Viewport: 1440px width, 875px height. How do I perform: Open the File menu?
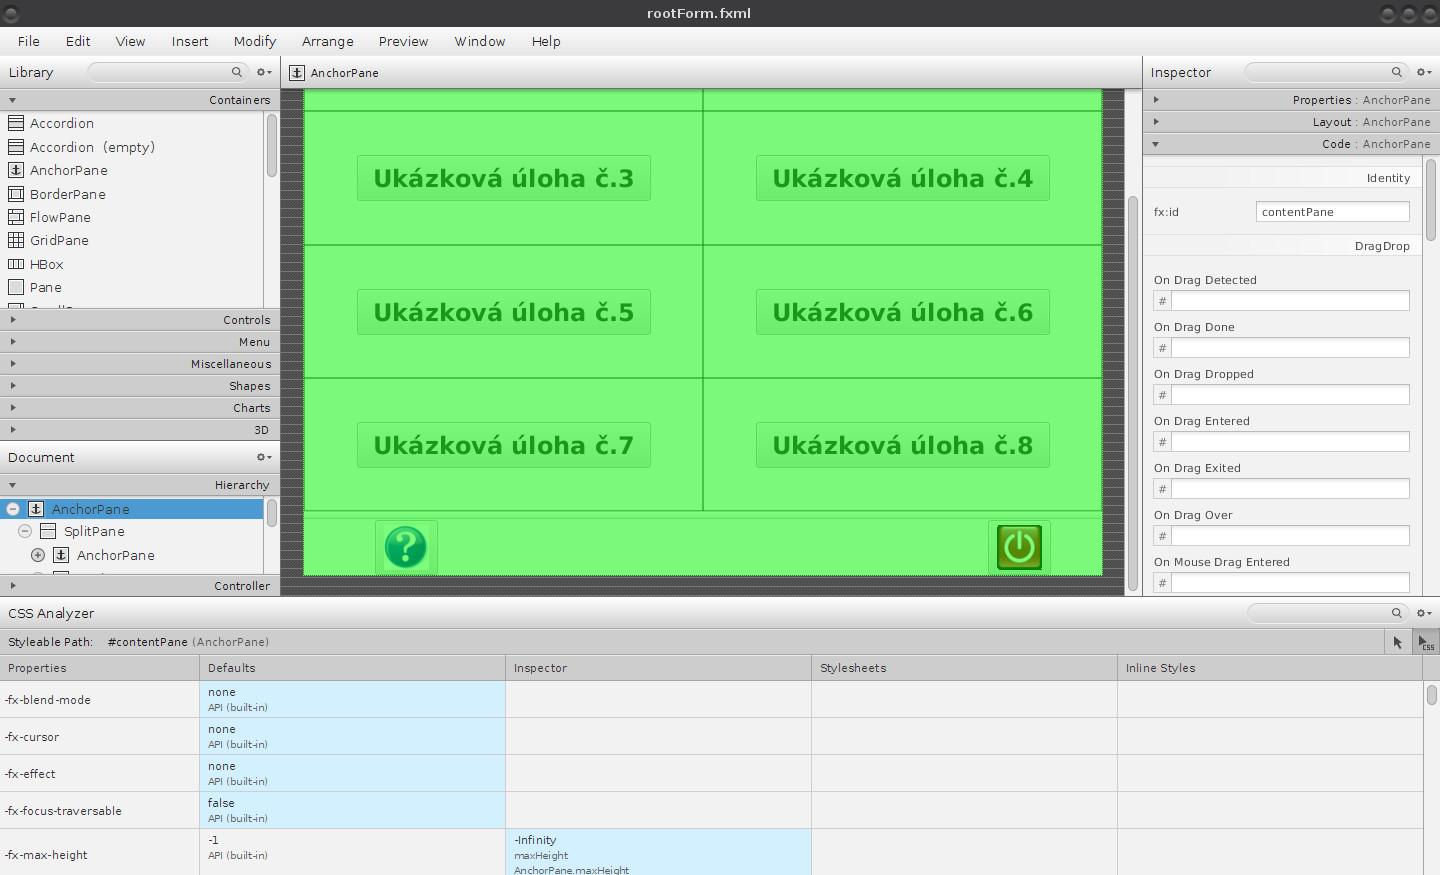(x=29, y=41)
